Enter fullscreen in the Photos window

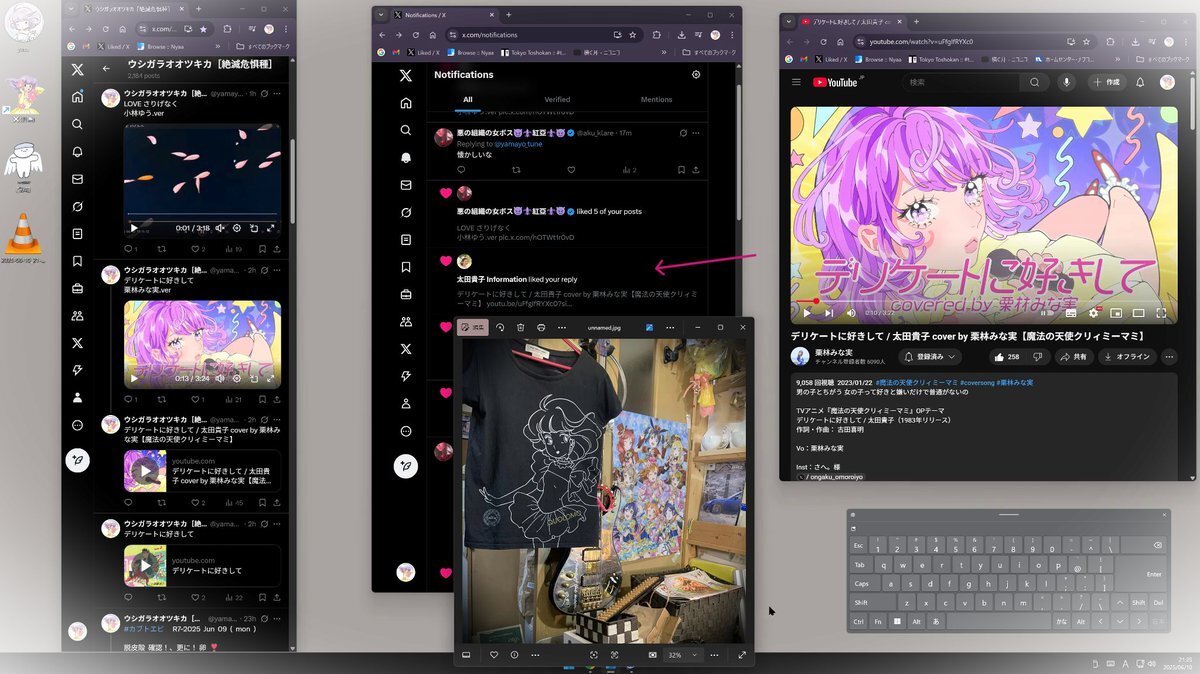pos(742,655)
